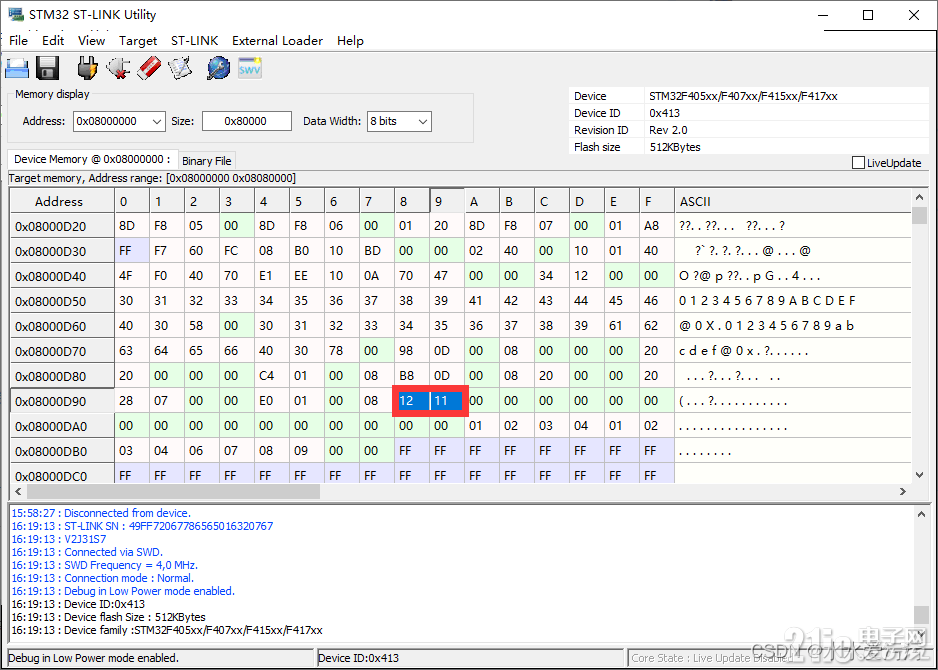Click the log panel scrollbar down arrow
This screenshot has width=938, height=670.
pyautogui.click(x=921, y=634)
